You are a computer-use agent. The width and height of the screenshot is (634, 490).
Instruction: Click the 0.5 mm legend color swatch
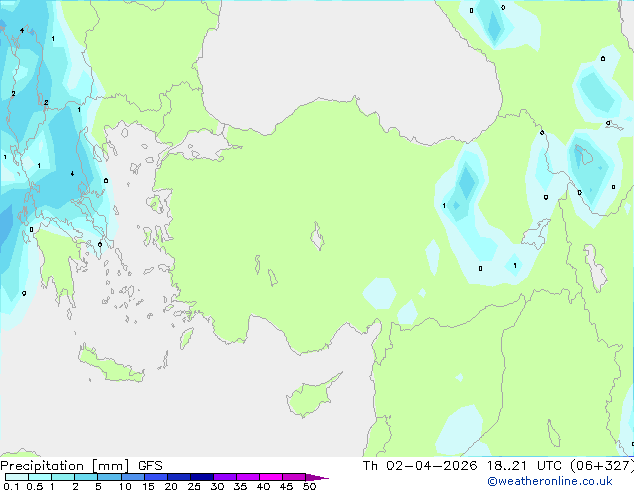[x=40, y=477]
